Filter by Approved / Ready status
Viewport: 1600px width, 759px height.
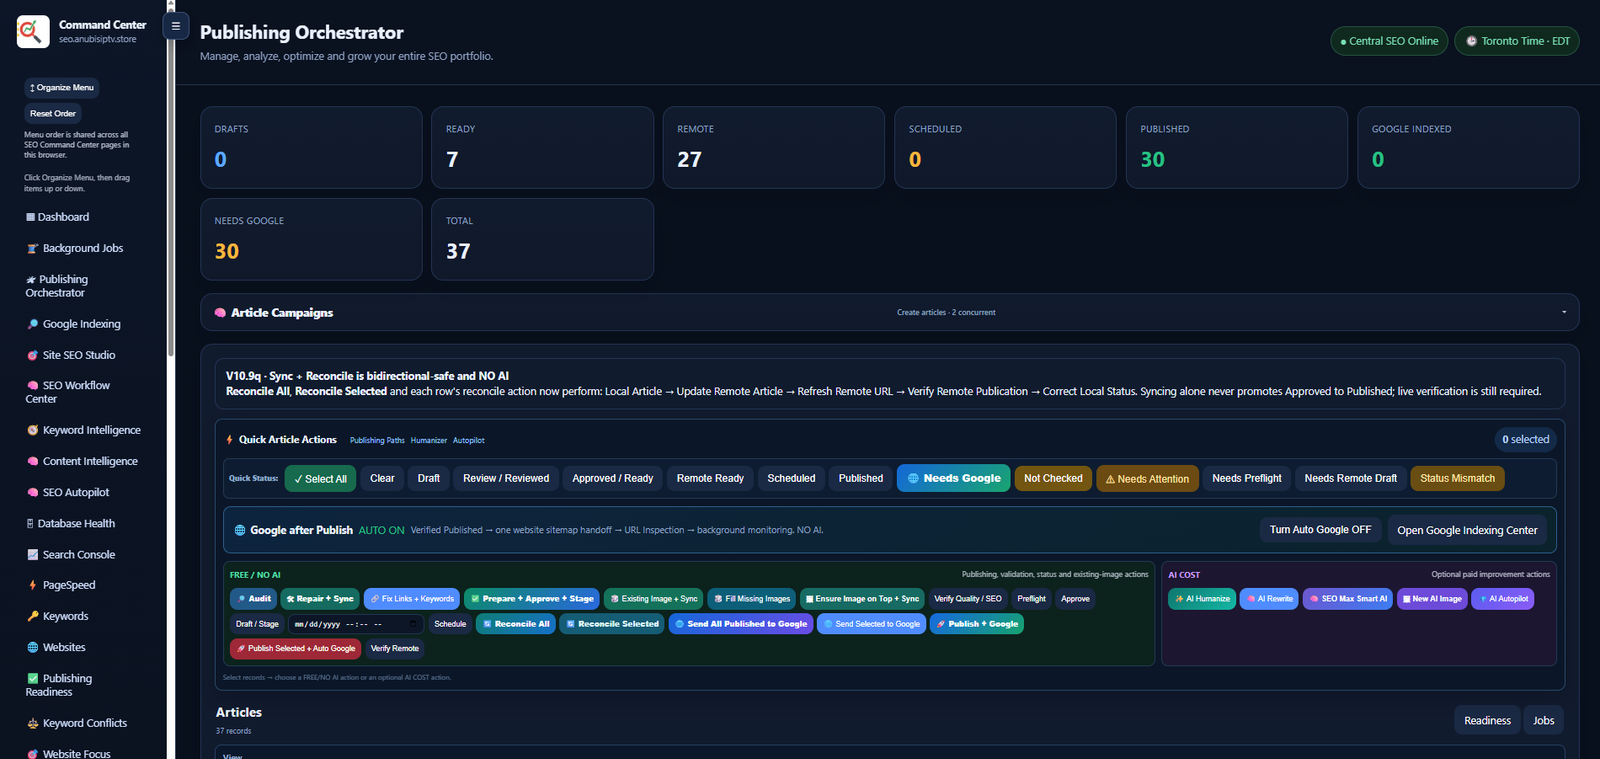click(x=613, y=478)
